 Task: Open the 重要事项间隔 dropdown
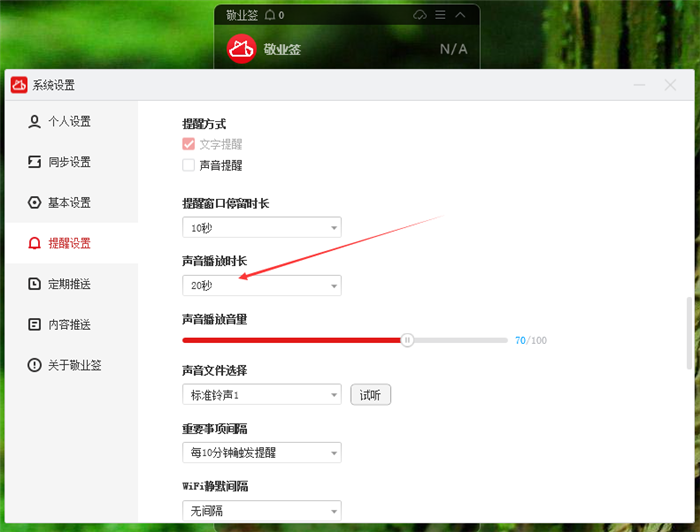(x=262, y=453)
